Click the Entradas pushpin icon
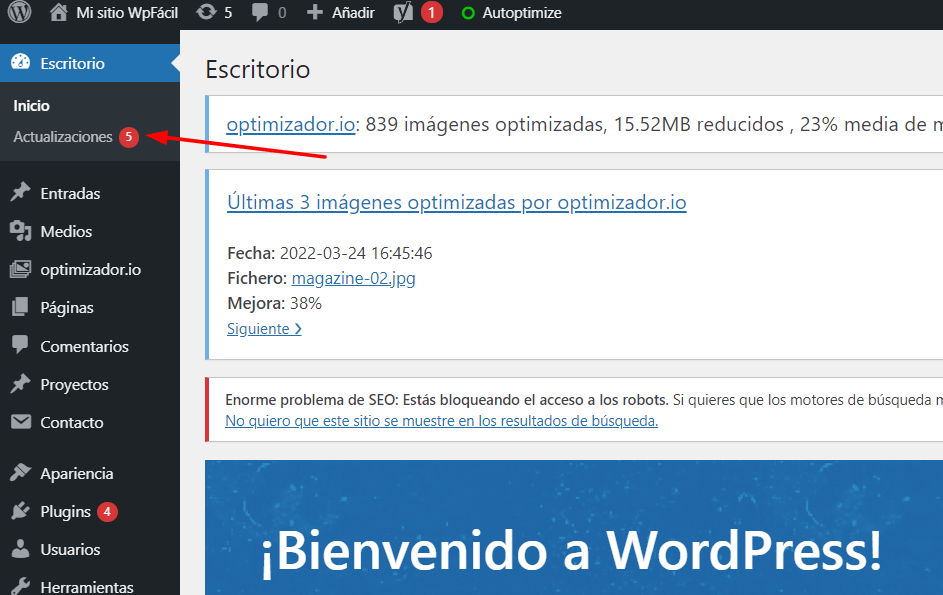The width and height of the screenshot is (943, 595). (20, 193)
